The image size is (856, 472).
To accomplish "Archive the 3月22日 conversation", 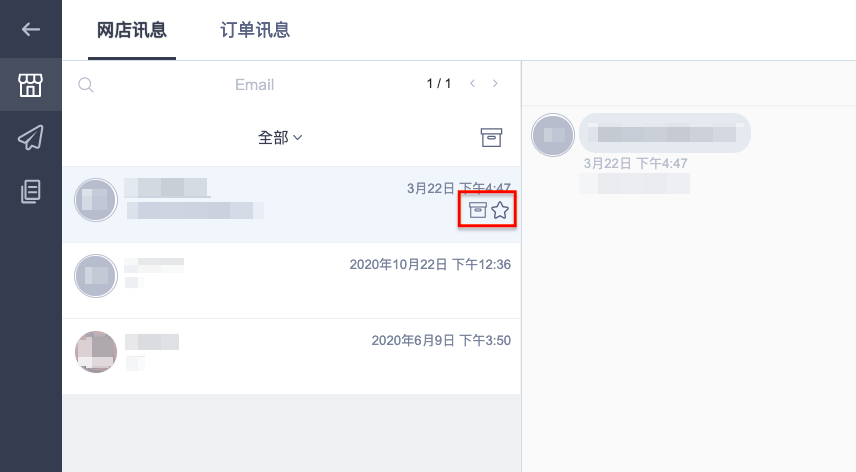I will 478,210.
